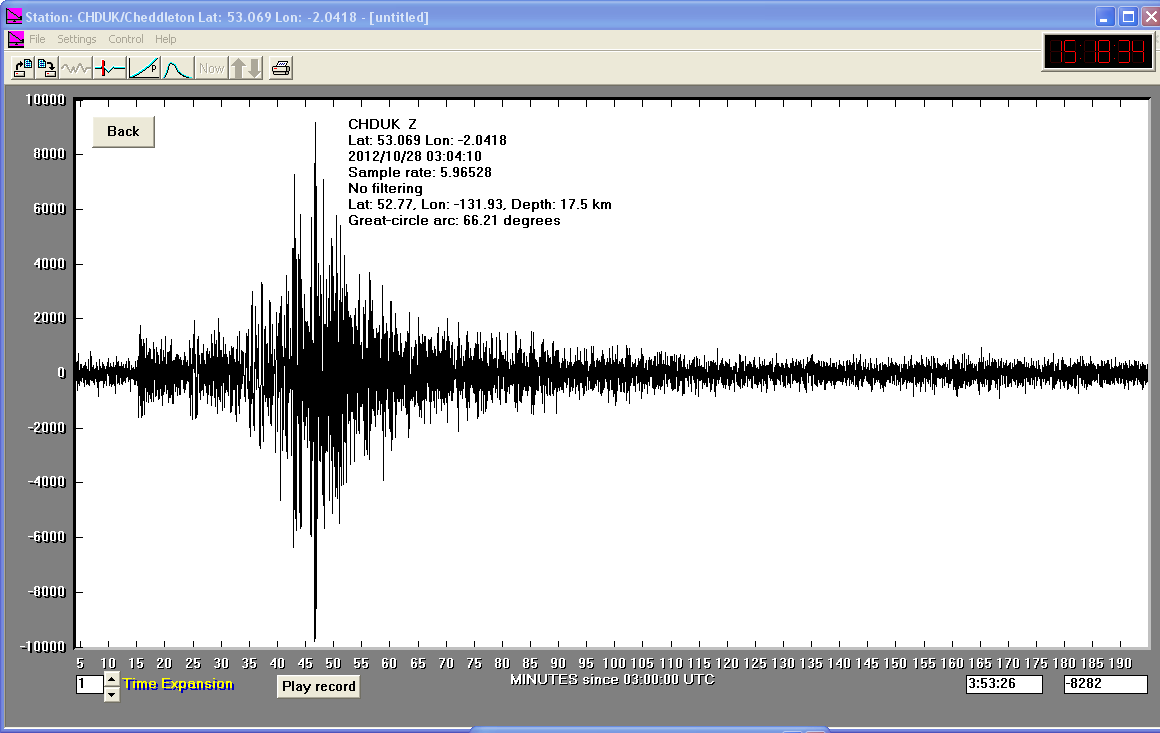Click the load-from-file toolbar icon
Viewport: 1160px width, 733px height.
(23, 69)
